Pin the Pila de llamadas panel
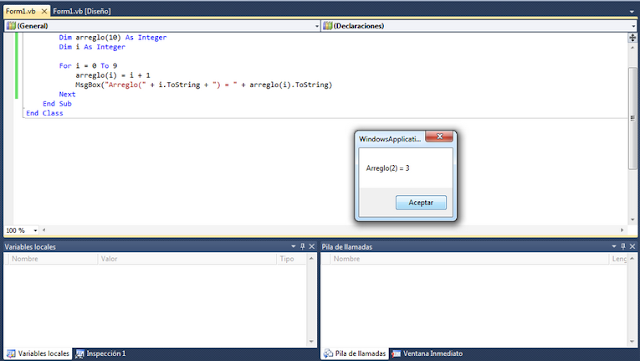The image size is (640, 361). pos(623,246)
